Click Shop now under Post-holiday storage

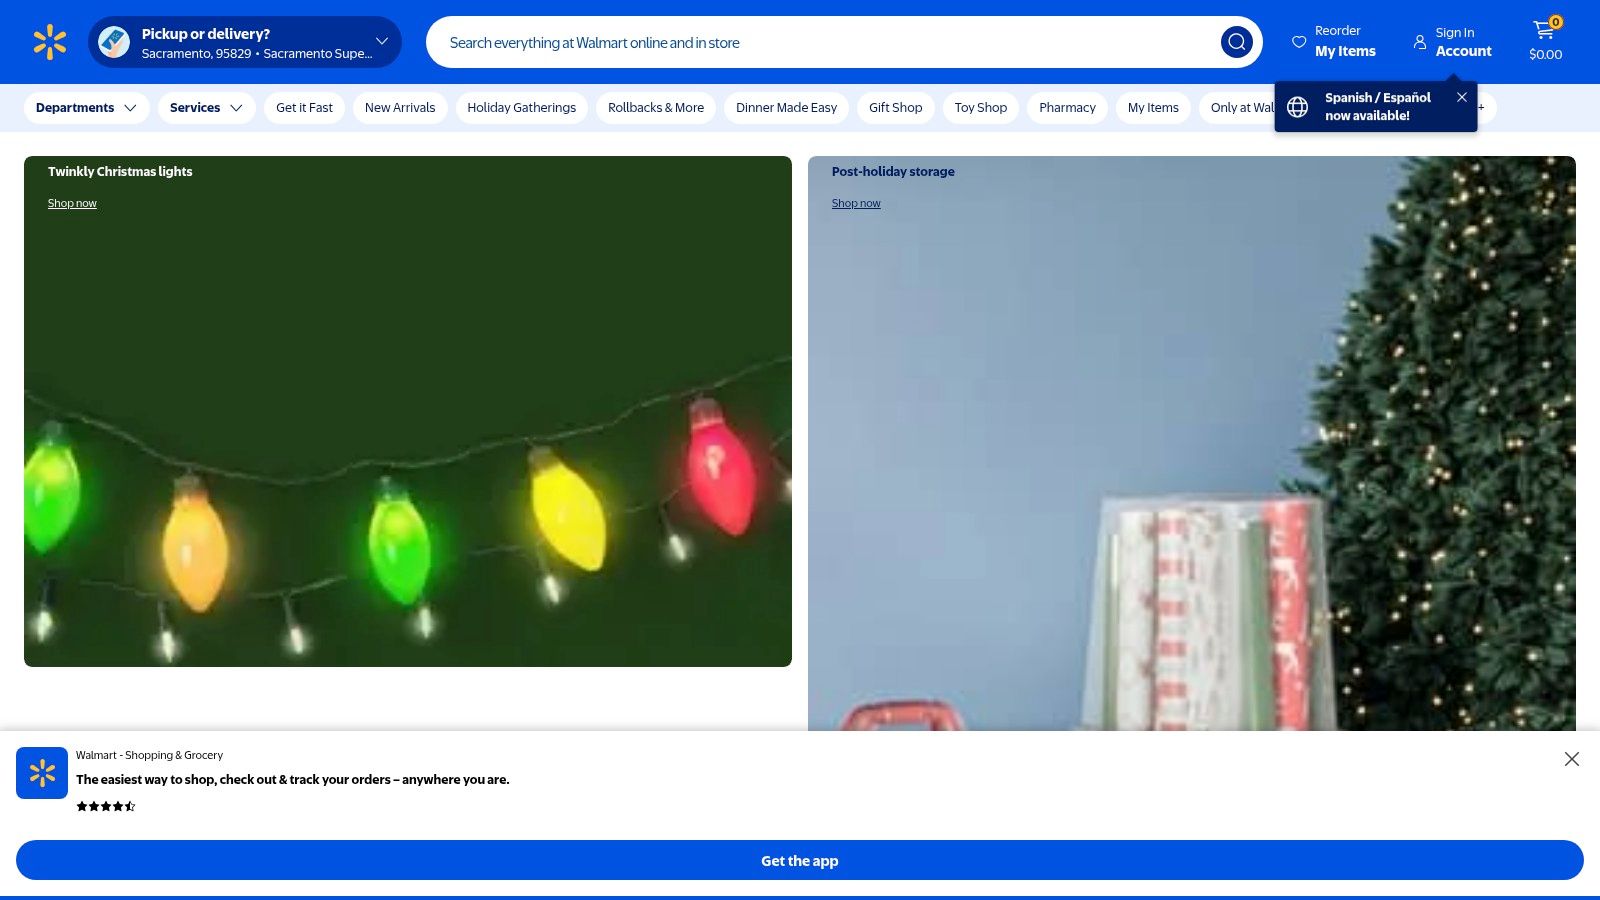point(856,203)
